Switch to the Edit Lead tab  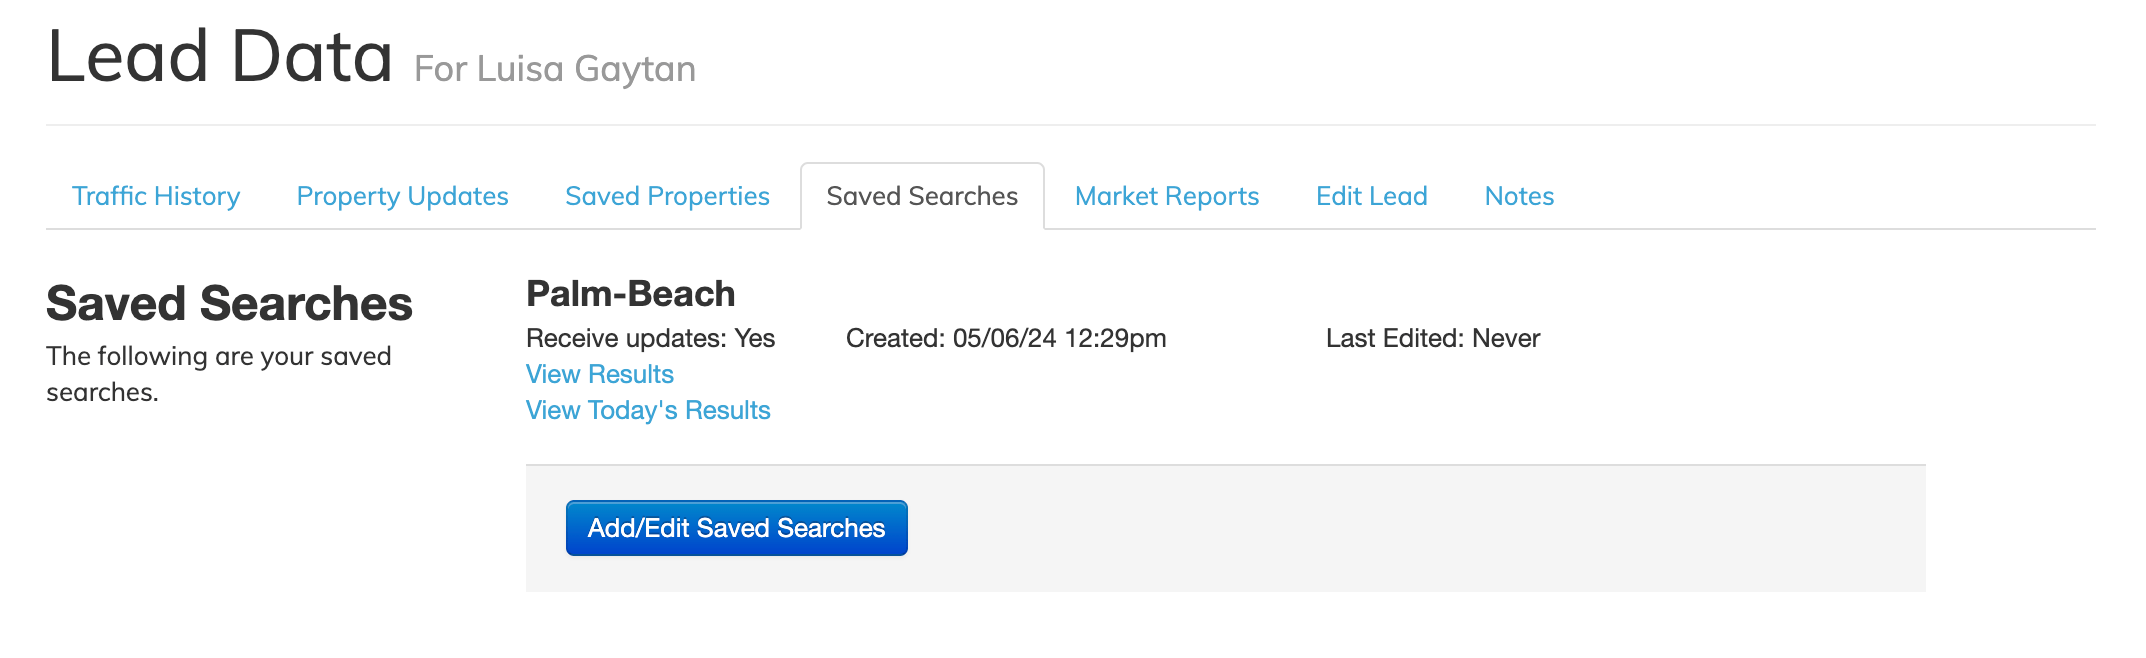[1371, 196]
